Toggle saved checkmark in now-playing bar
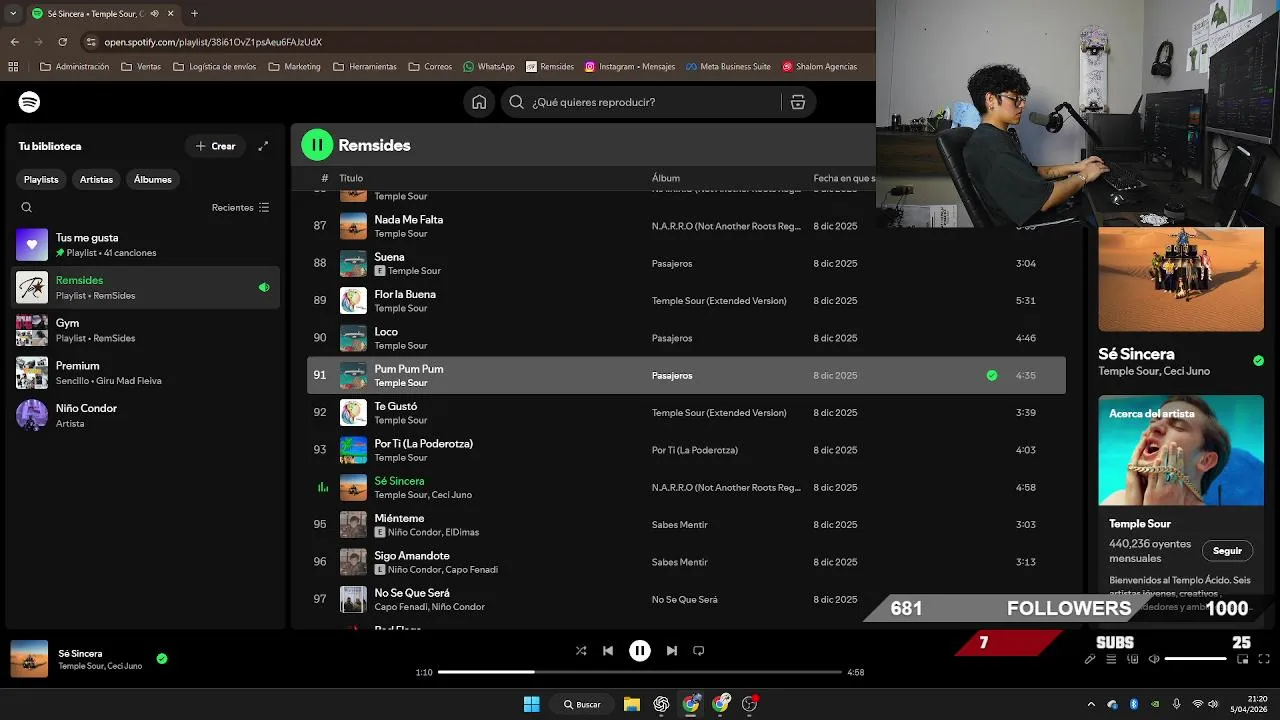The width and height of the screenshot is (1280, 720). click(x=162, y=659)
